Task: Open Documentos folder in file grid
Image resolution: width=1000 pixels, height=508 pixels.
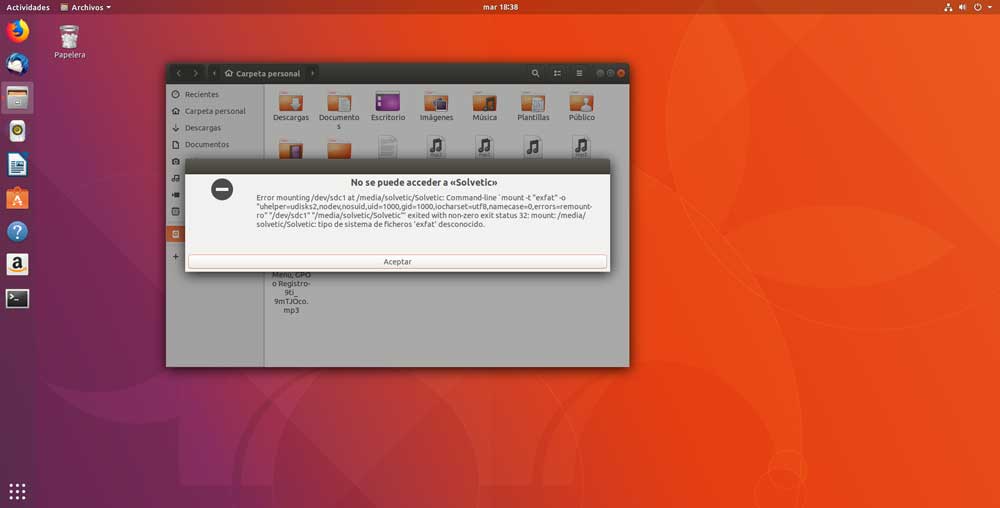Action: click(339, 110)
